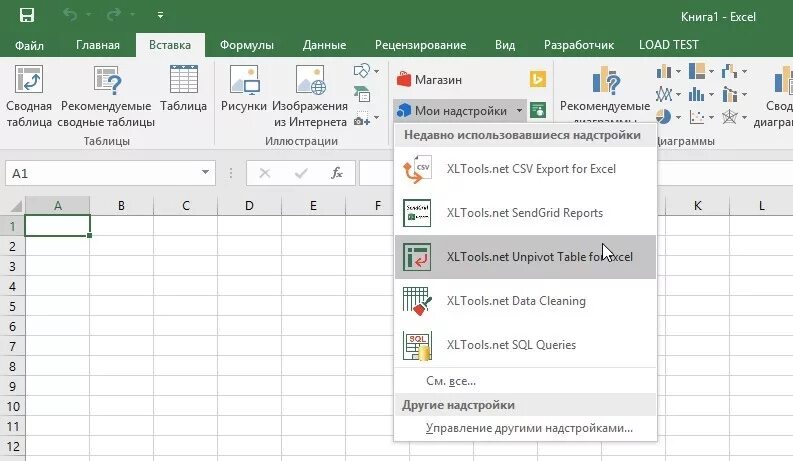Switch to the Рецензирование tab
This screenshot has width=793, height=461.
(x=420, y=45)
